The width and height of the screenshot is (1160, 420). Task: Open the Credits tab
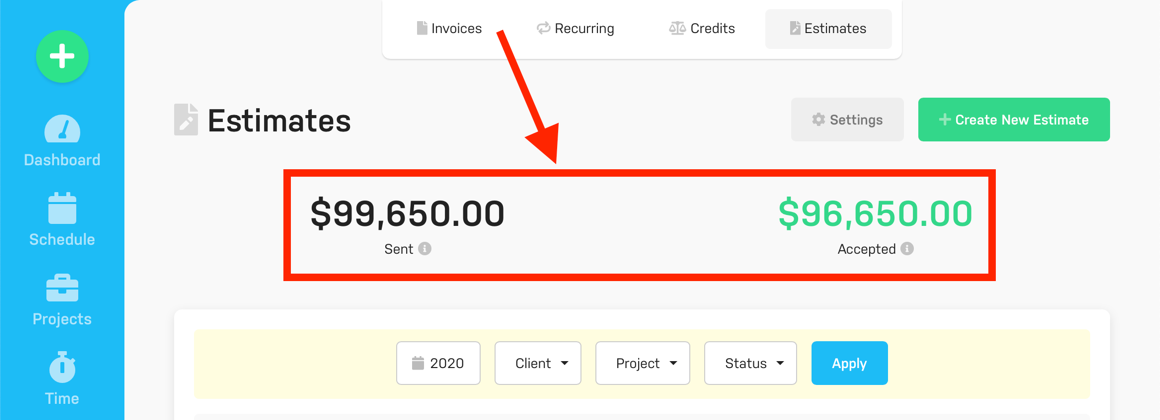[x=702, y=29]
